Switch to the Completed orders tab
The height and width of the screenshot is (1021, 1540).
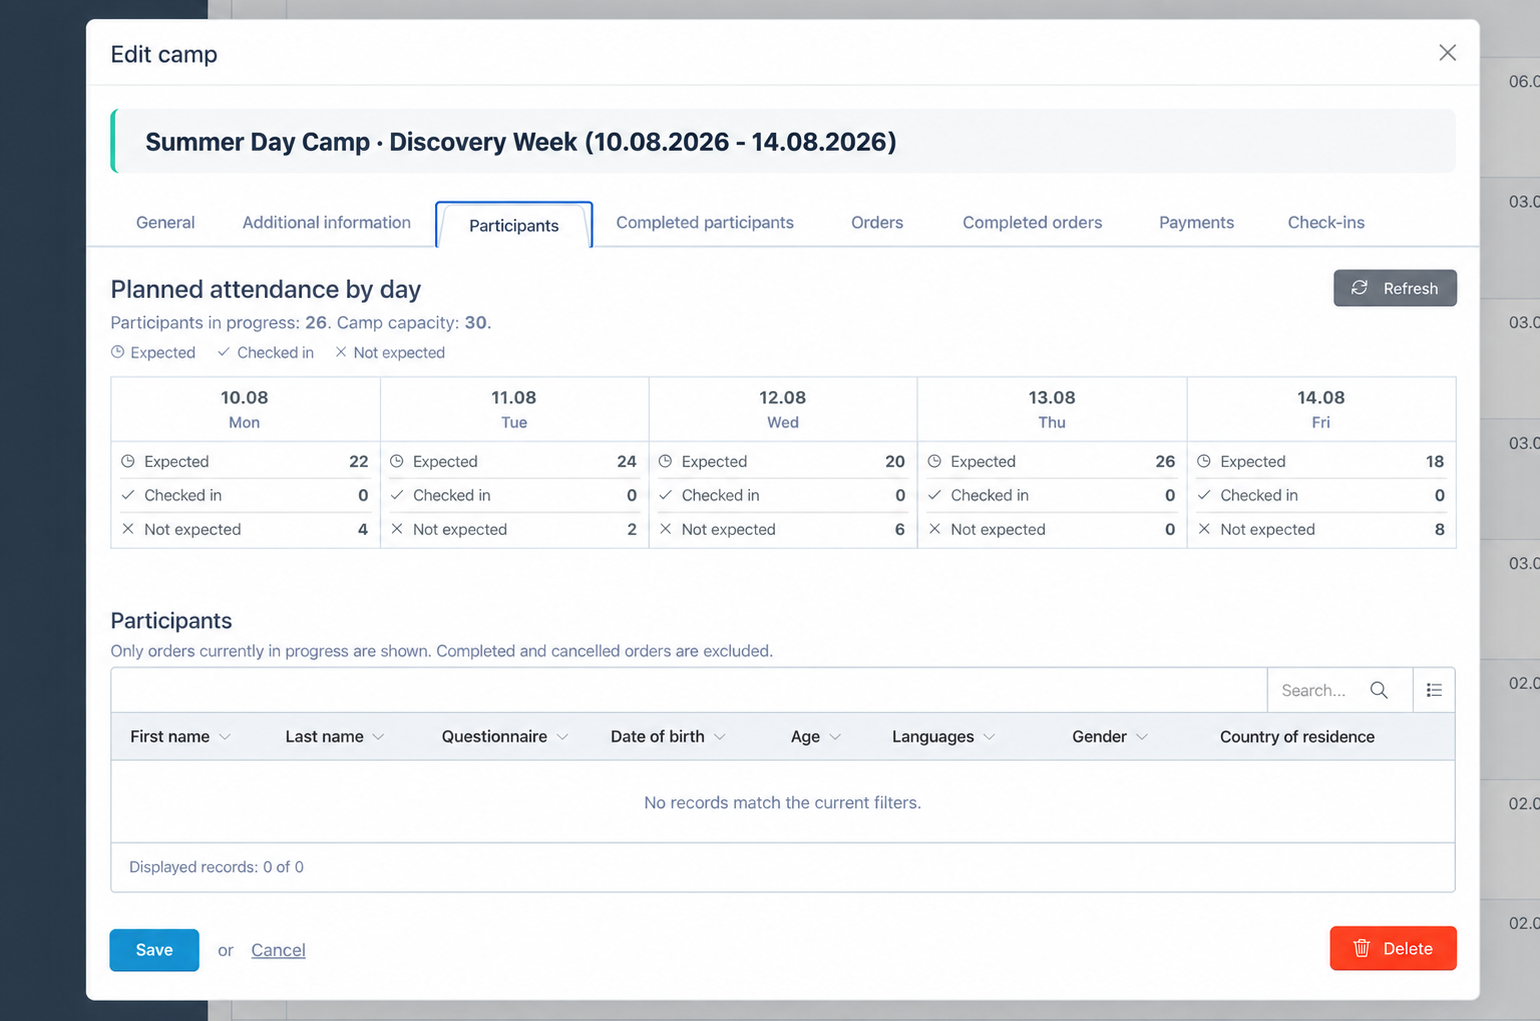tap(1032, 222)
